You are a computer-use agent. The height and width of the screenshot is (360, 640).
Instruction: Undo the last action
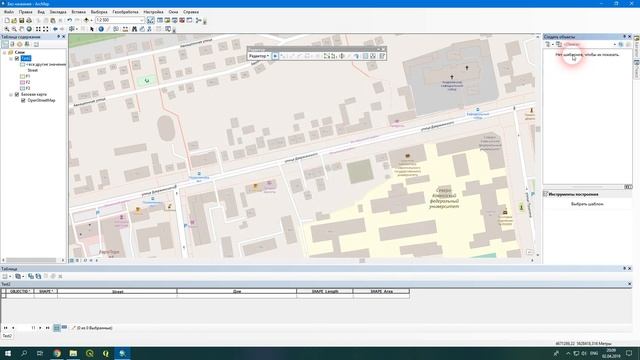(69, 20)
